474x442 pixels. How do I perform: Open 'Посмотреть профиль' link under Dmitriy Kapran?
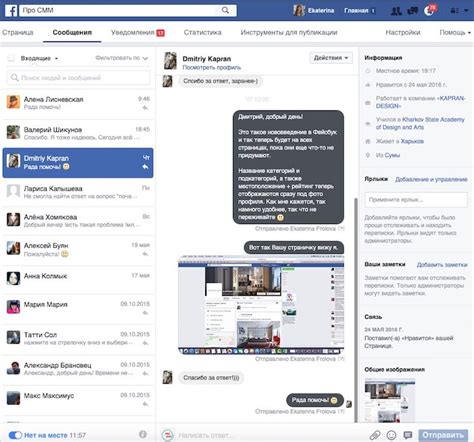click(212, 67)
